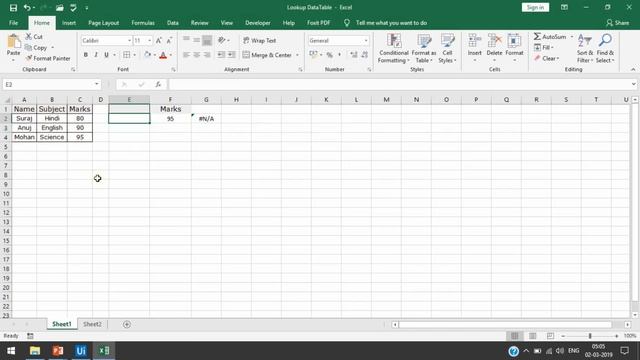Click the Decrease Indent icon
640x360 pixels.
point(221,55)
